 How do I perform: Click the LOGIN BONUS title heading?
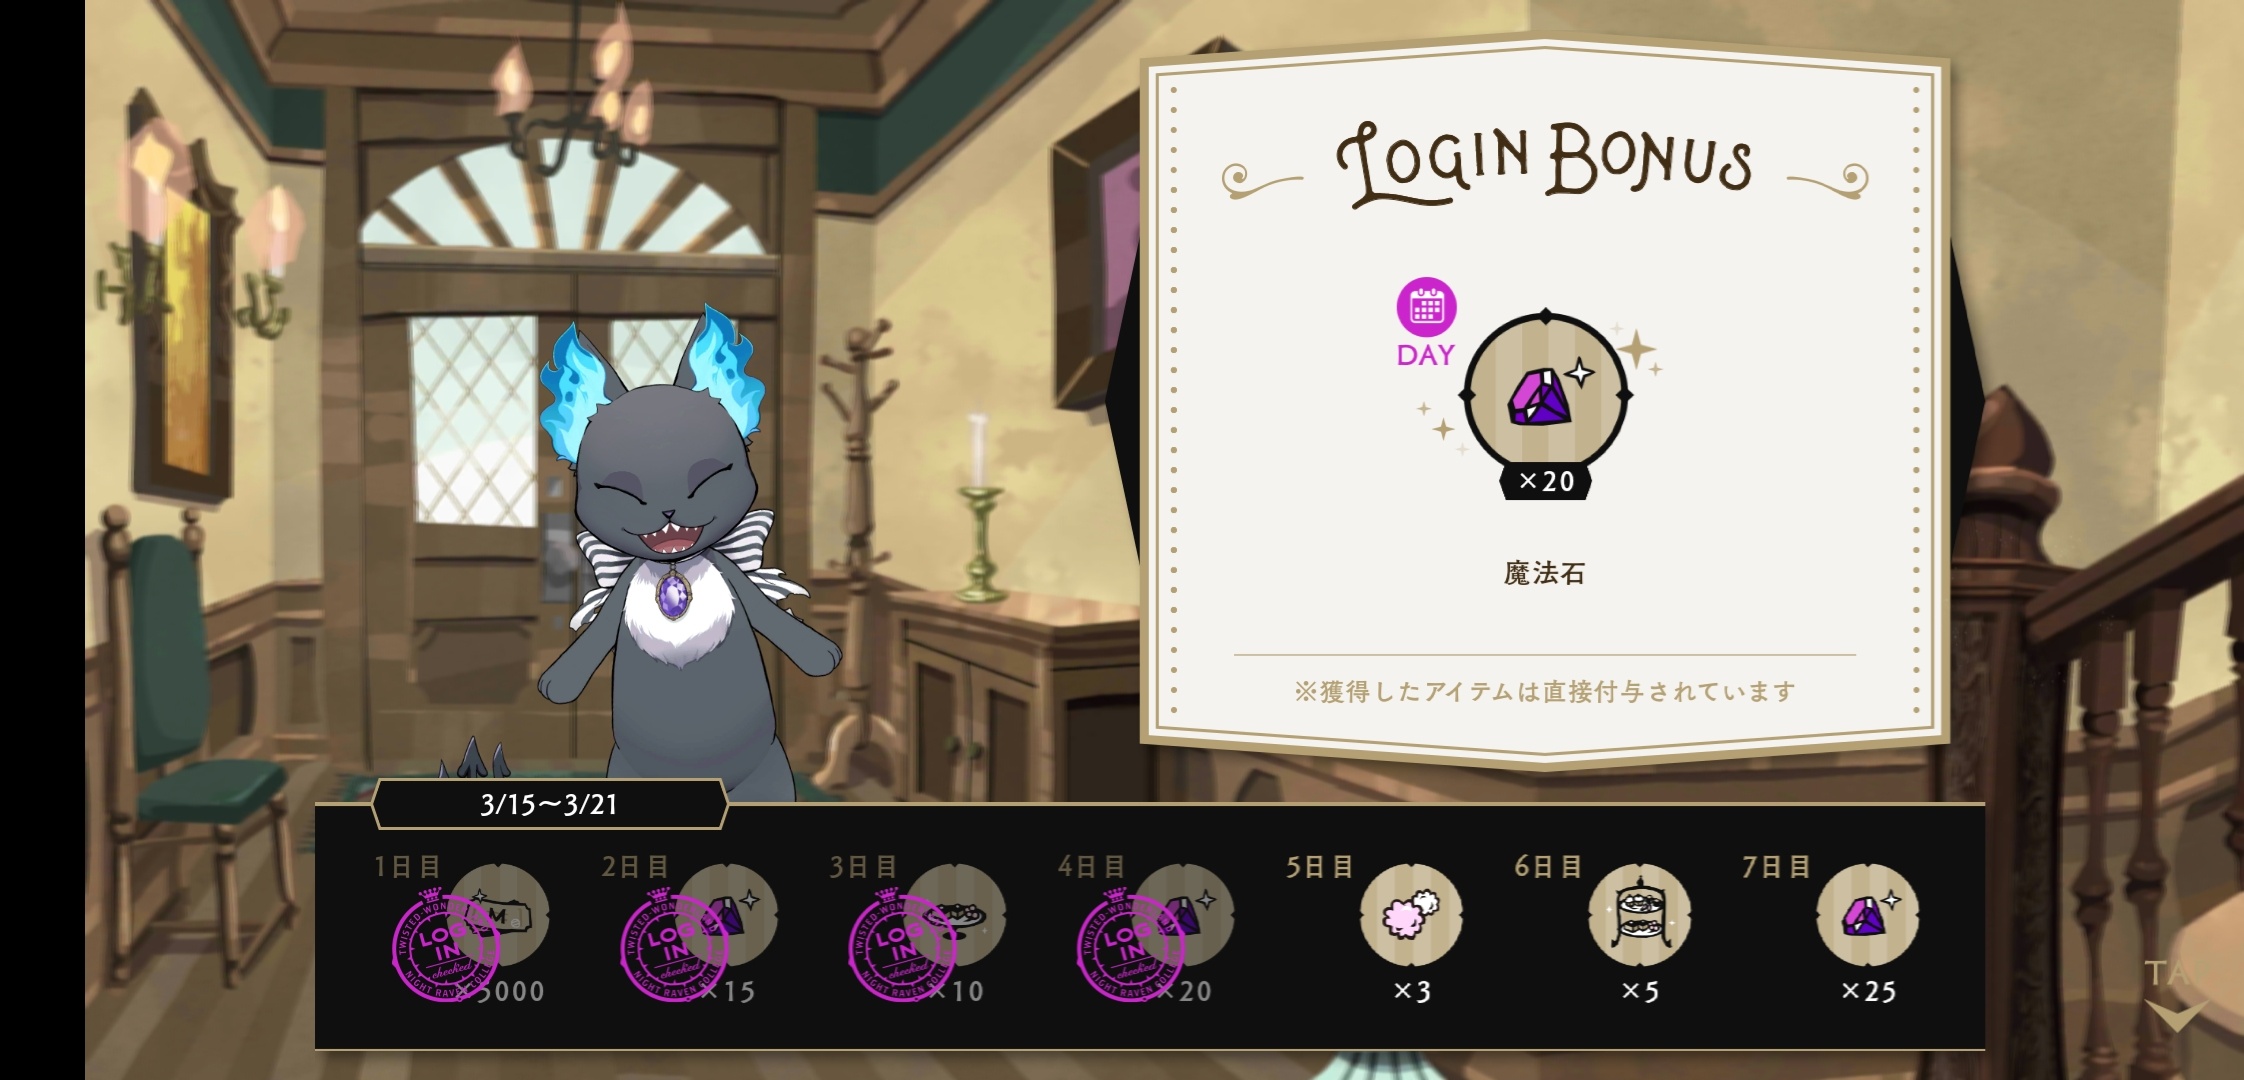coord(1545,163)
